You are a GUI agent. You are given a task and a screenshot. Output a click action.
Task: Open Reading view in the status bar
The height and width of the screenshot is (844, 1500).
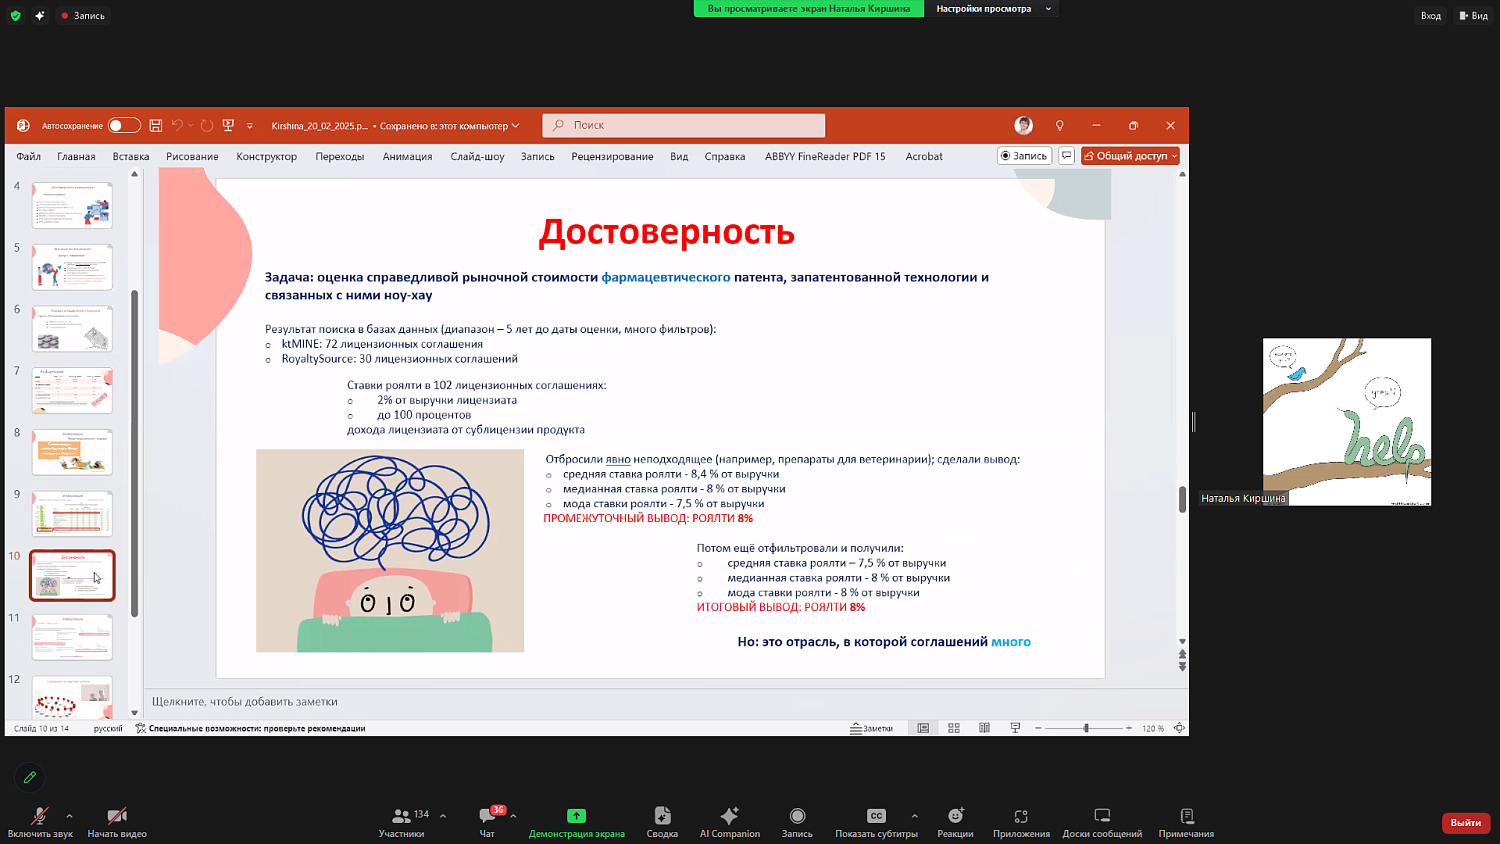[985, 727]
